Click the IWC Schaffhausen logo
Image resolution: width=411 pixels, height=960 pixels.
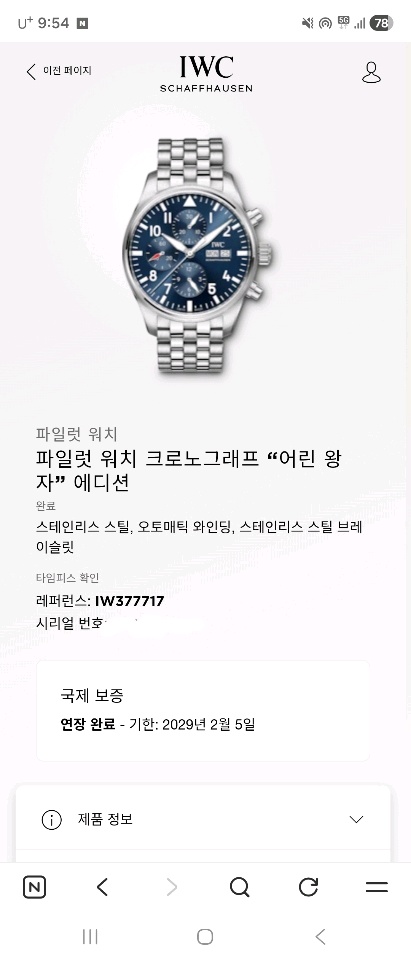206,73
